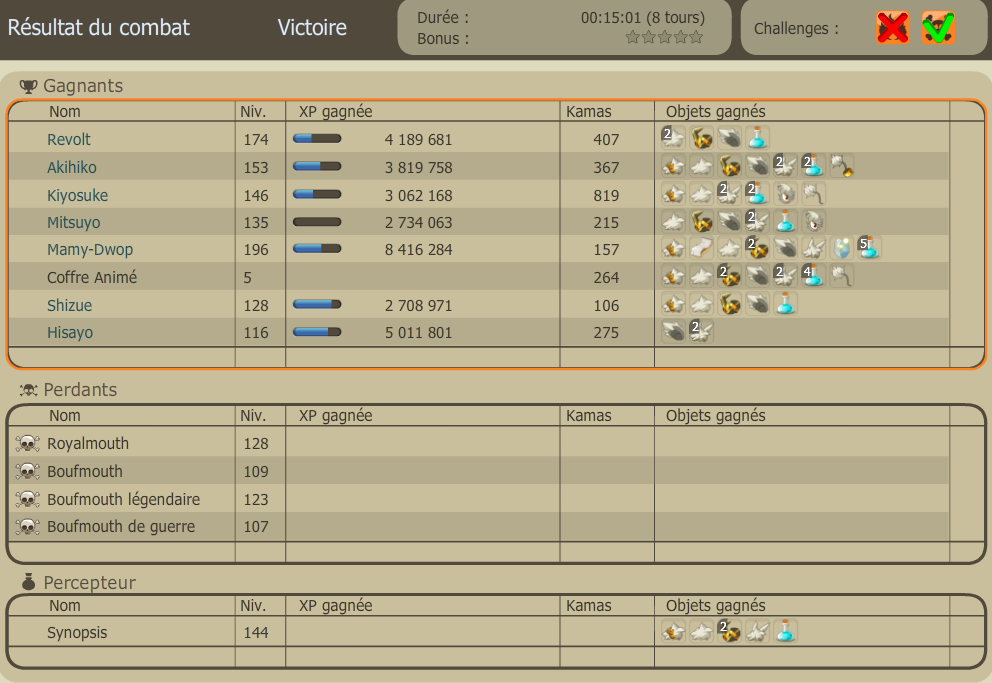Click the skull icon next to Boufmouth de guerre
Screen dimensions: 992x683
(28, 527)
